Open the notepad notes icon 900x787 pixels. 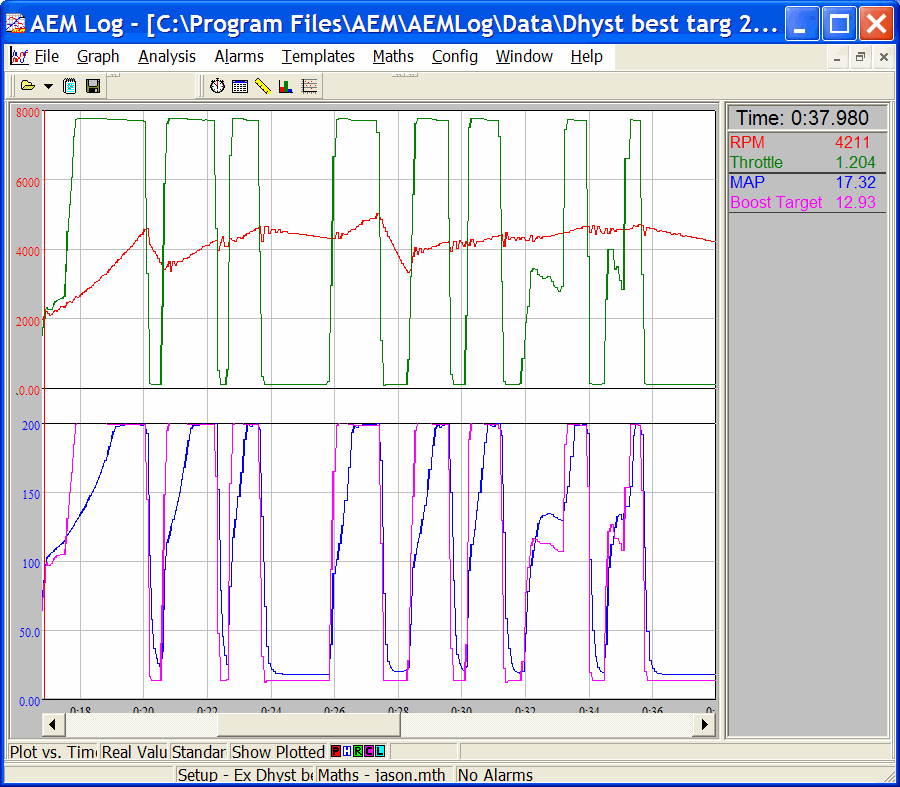(69, 86)
